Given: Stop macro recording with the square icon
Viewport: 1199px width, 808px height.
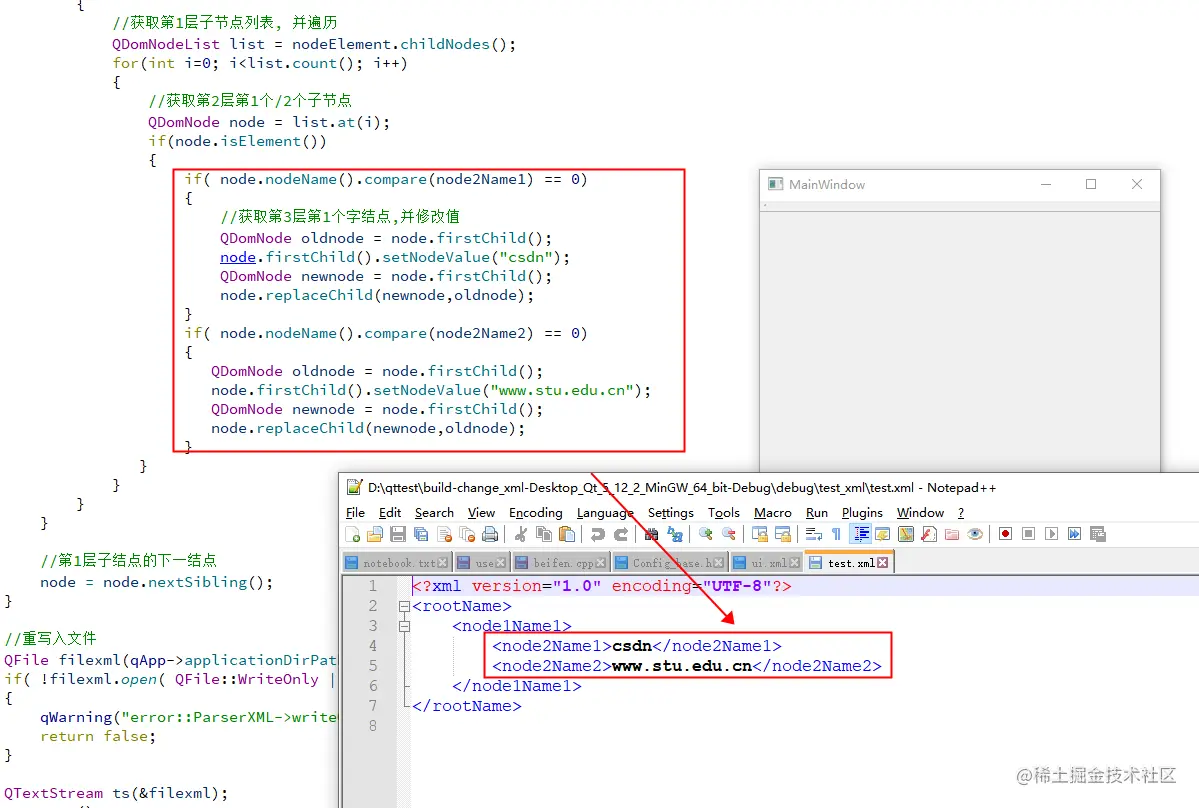Looking at the screenshot, I should tap(1028, 534).
